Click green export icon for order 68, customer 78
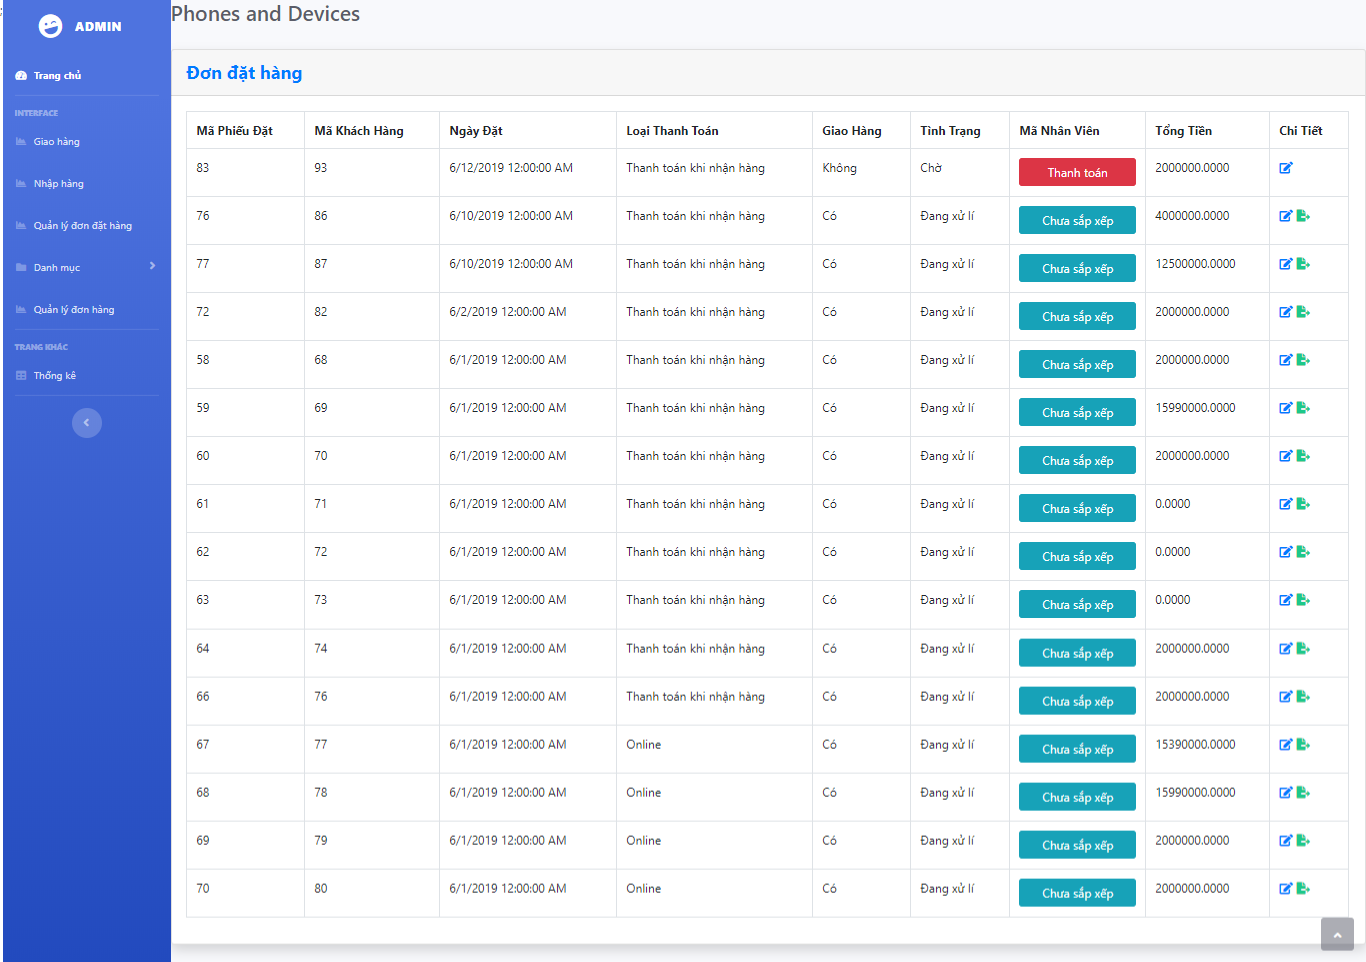1366x962 pixels. point(1303,793)
